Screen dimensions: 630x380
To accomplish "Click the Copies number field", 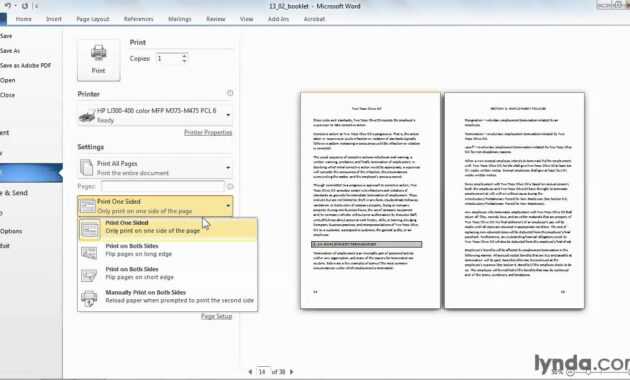I will [169, 59].
